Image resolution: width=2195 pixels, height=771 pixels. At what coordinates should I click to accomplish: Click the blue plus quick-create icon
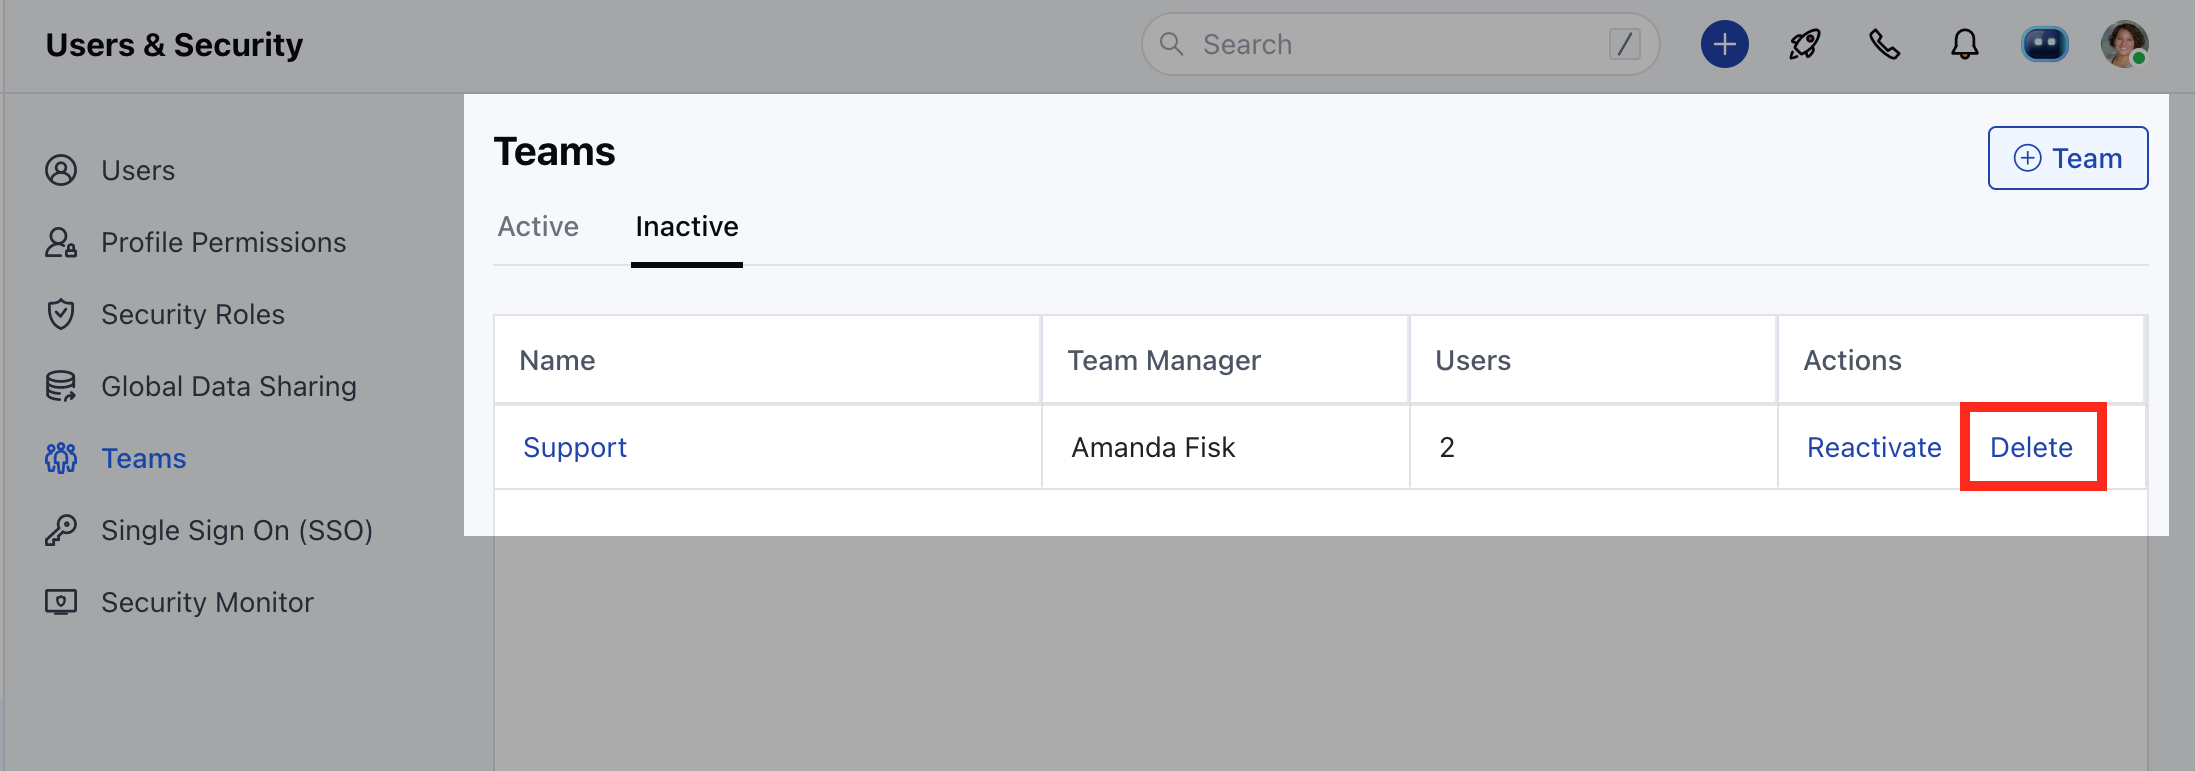pos(1724,45)
